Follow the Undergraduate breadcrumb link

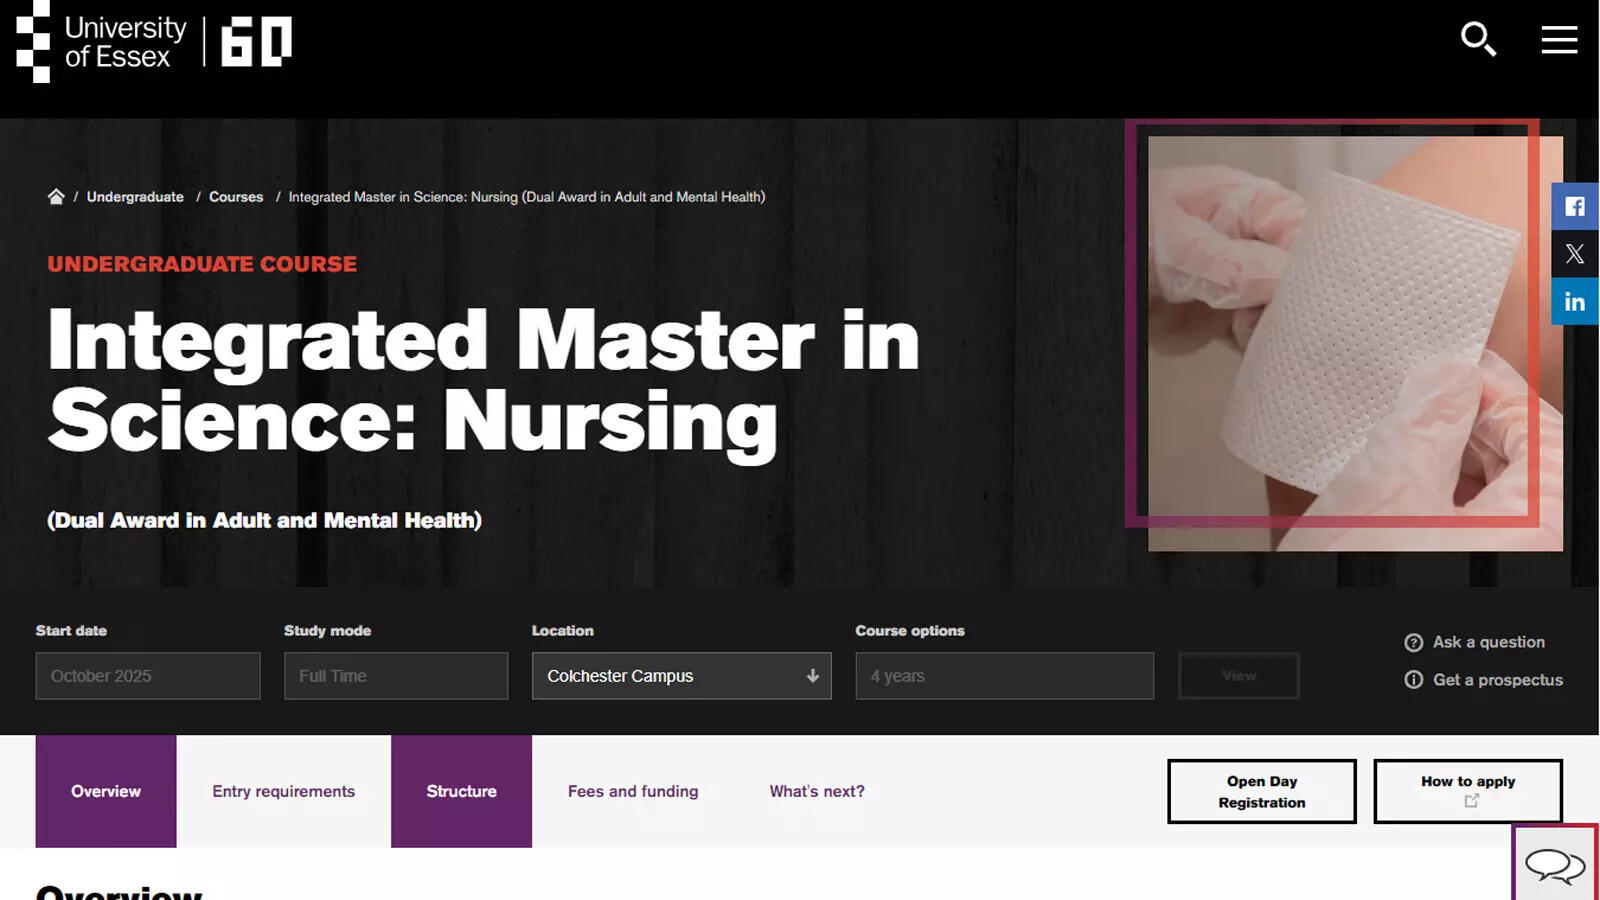pyautogui.click(x=135, y=197)
